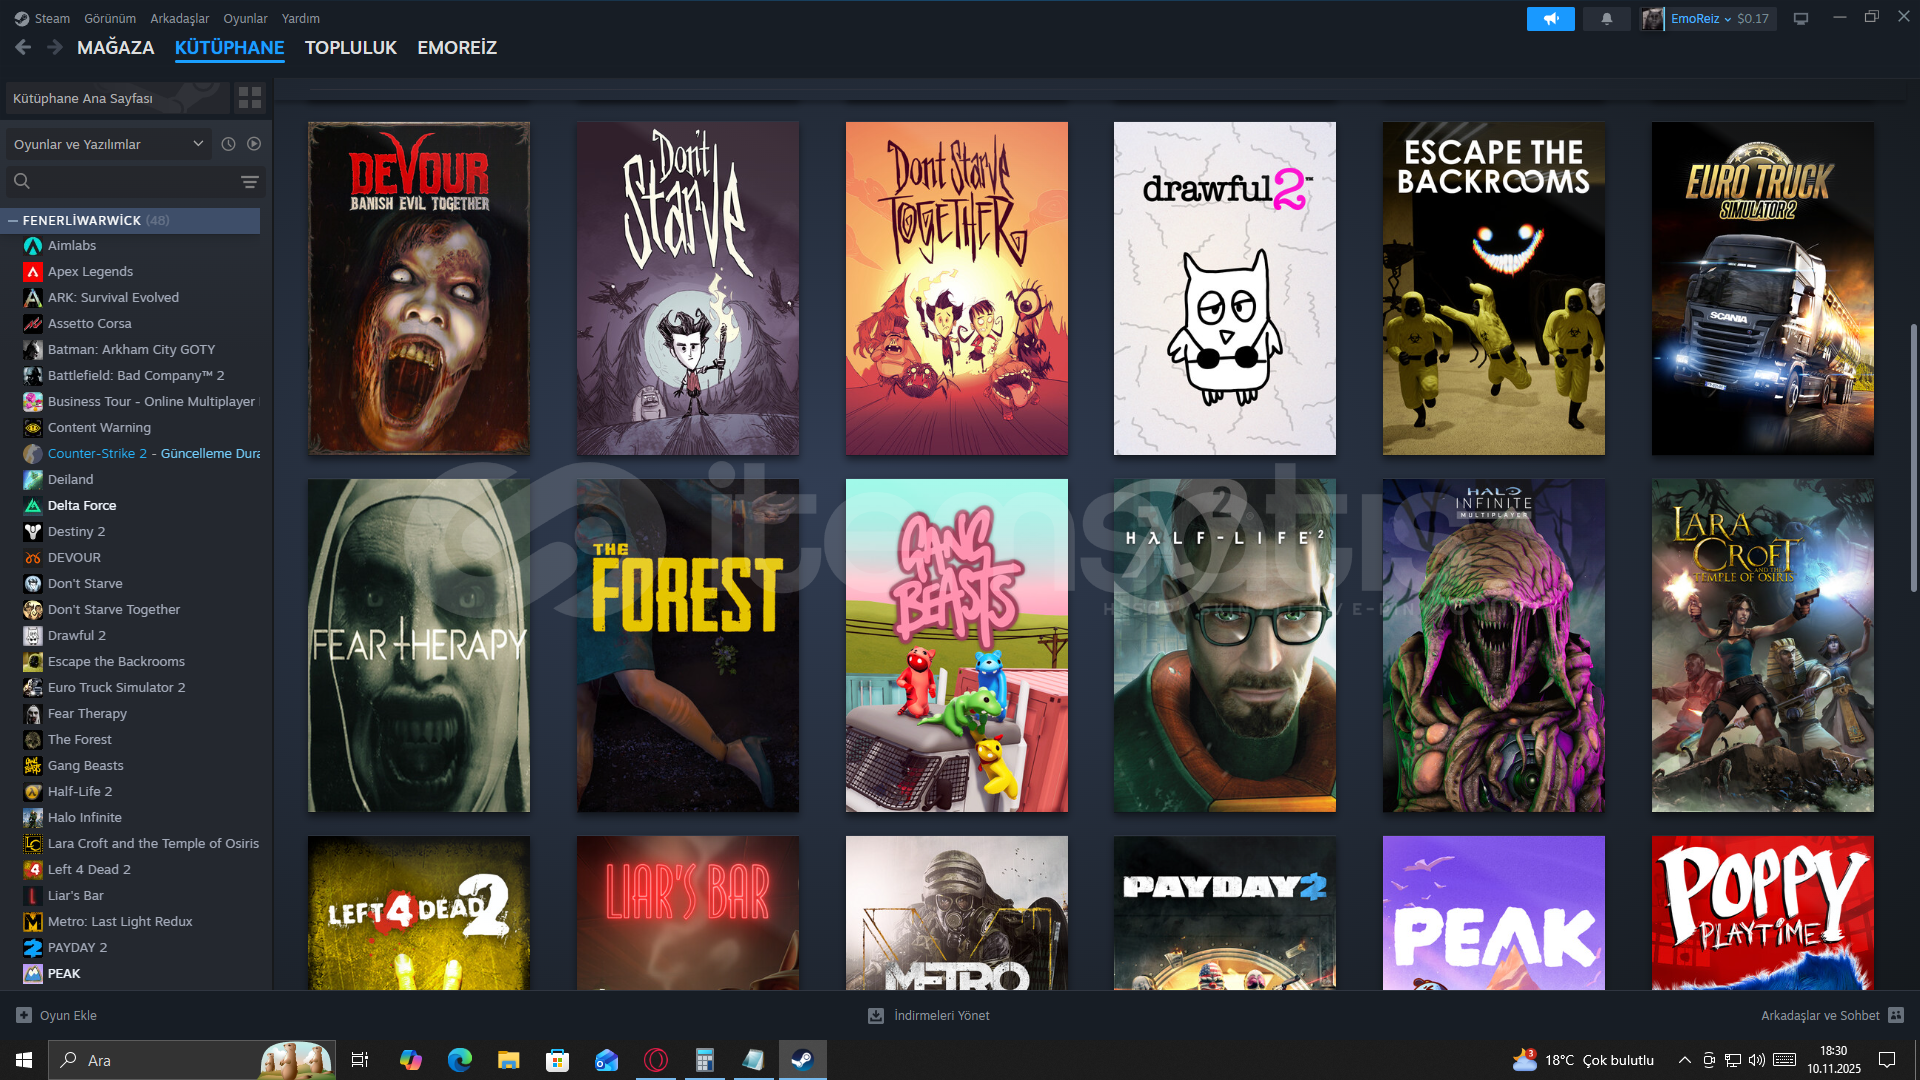Toggle sort by recent activity clock icon
The image size is (1920, 1080).
pyautogui.click(x=228, y=144)
